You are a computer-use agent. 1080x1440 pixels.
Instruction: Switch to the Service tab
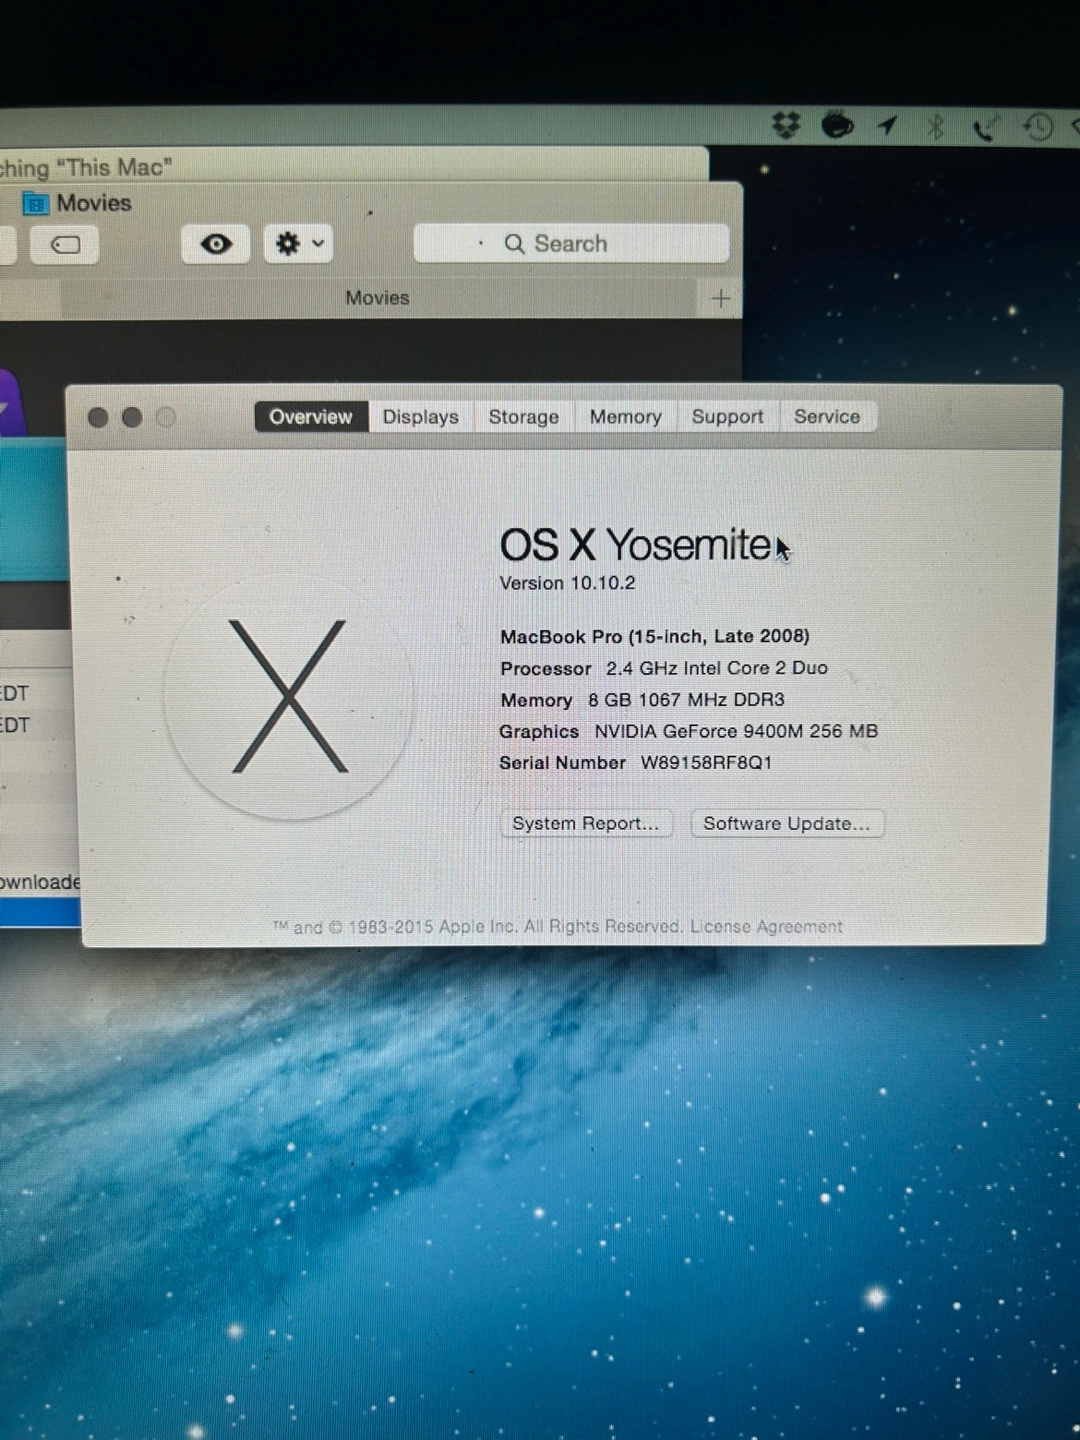[827, 417]
